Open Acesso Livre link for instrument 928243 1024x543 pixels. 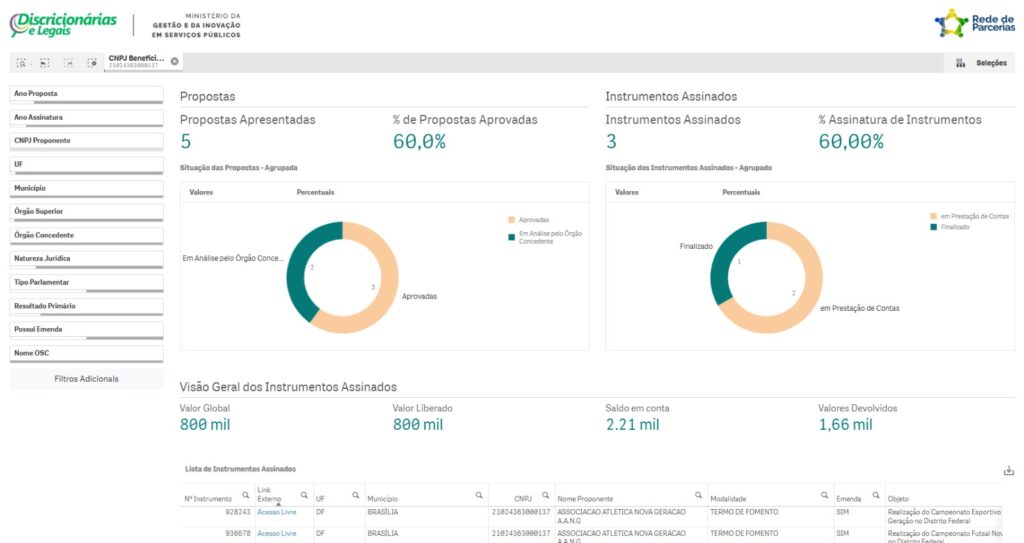(276, 511)
